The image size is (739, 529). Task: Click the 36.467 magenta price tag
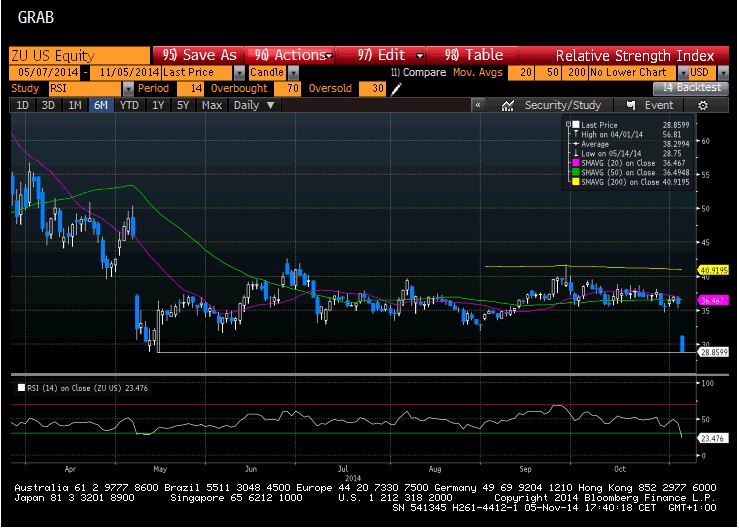click(714, 300)
